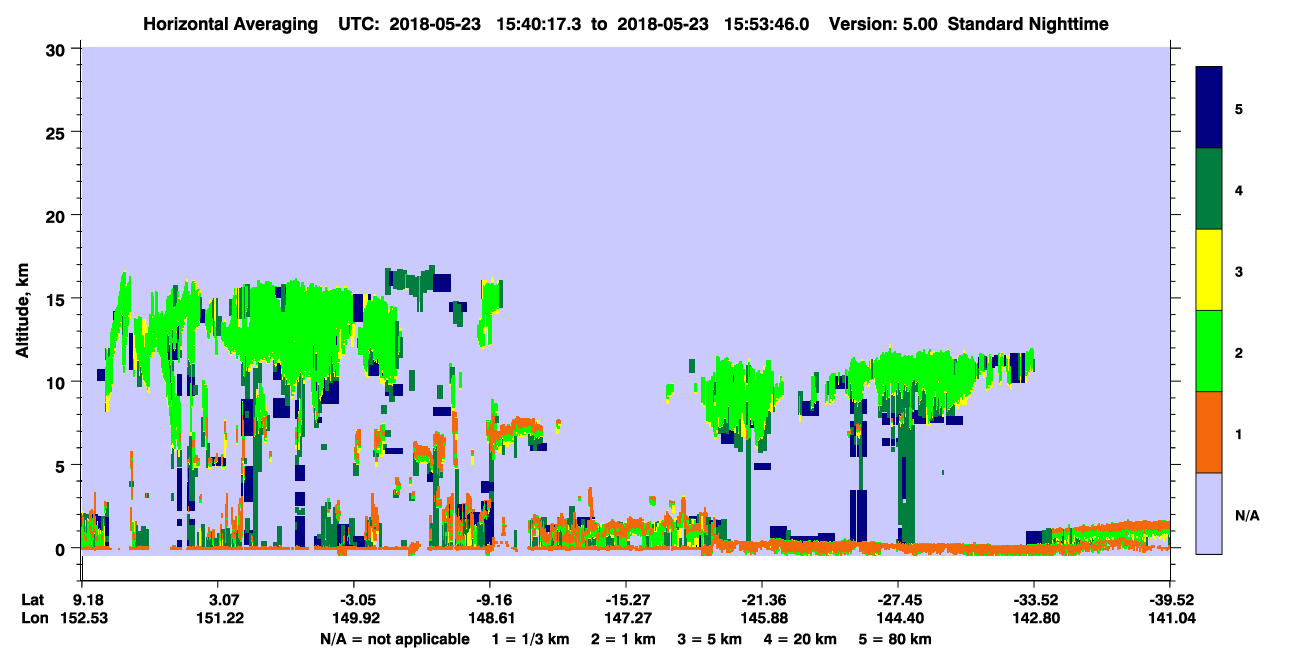Click the dark green level 4 legend swatch

pyautogui.click(x=1209, y=189)
